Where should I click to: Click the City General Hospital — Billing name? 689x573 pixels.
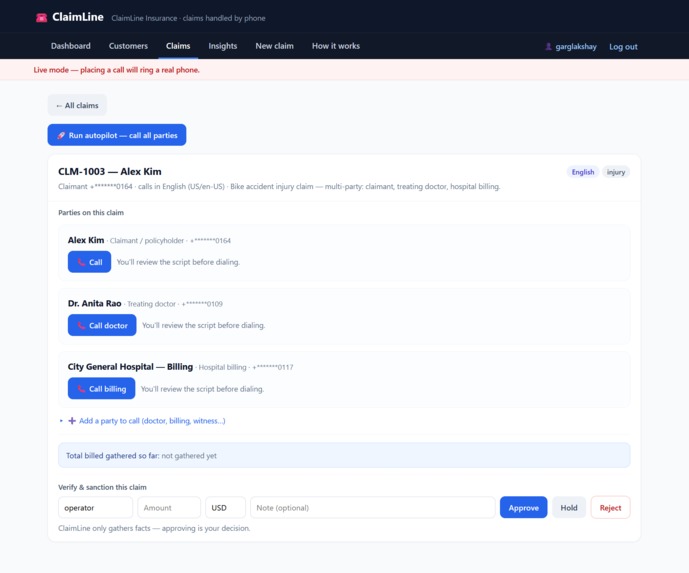[130, 366]
